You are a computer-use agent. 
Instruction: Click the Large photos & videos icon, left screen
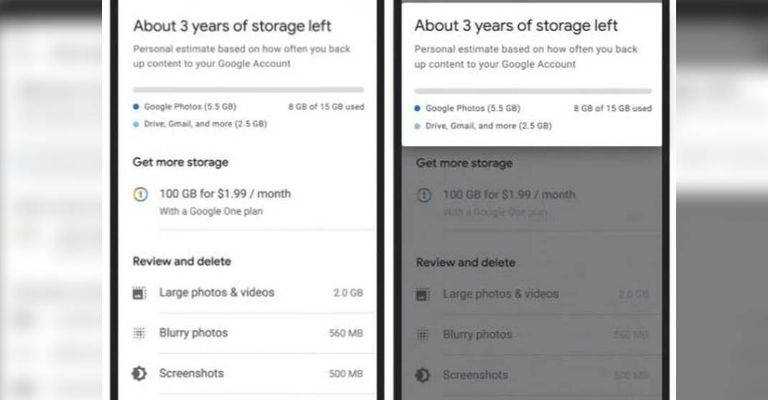coord(140,293)
